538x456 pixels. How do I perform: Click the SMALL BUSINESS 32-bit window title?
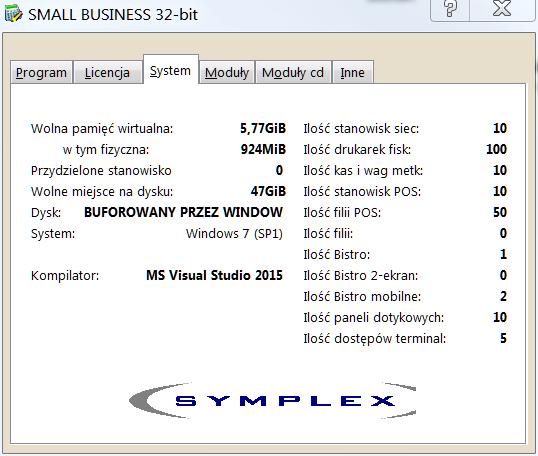tap(113, 15)
